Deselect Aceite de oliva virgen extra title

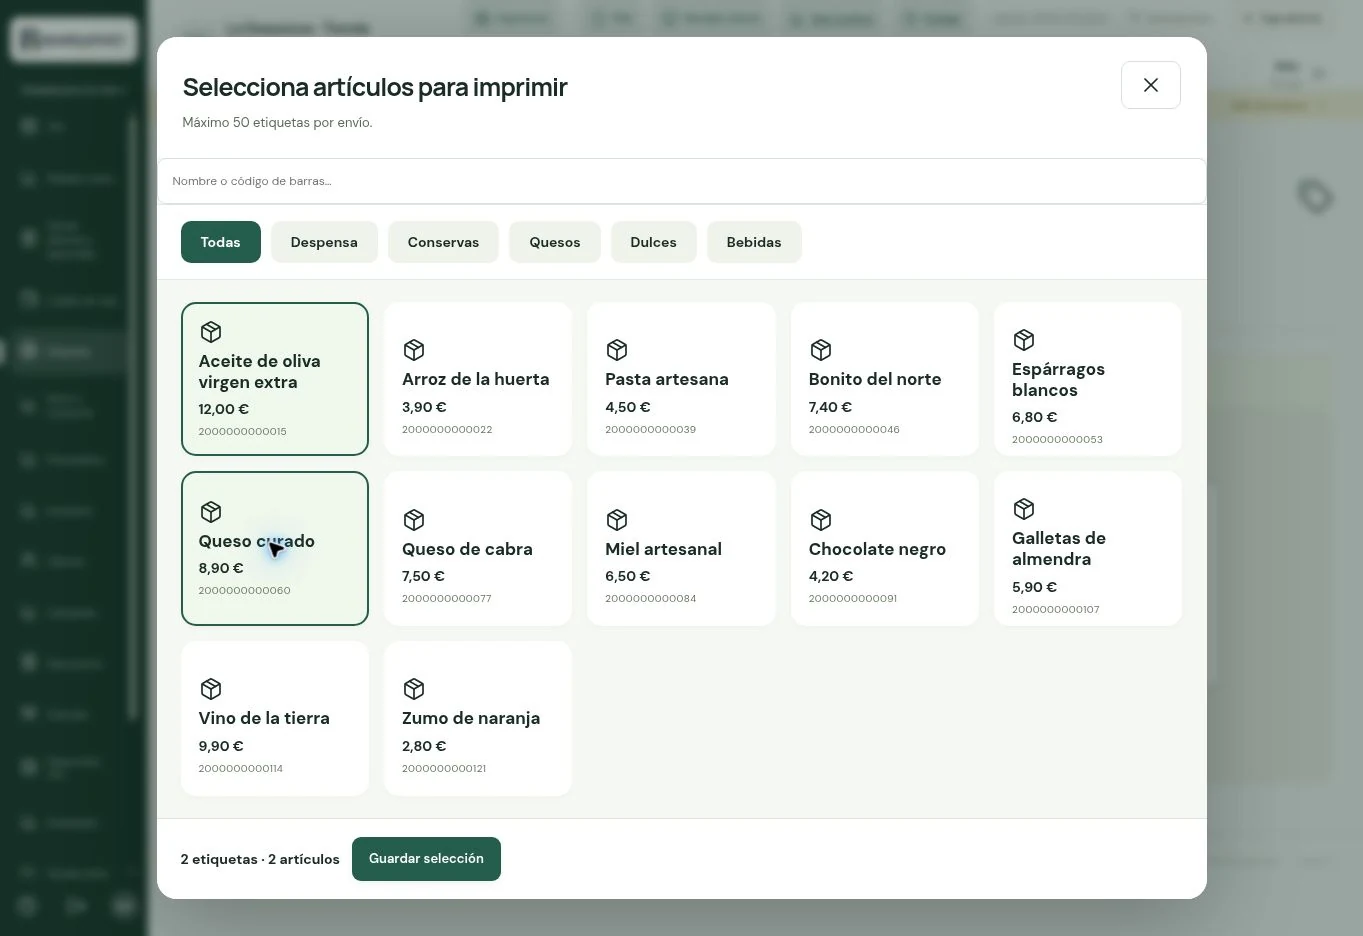click(x=259, y=371)
